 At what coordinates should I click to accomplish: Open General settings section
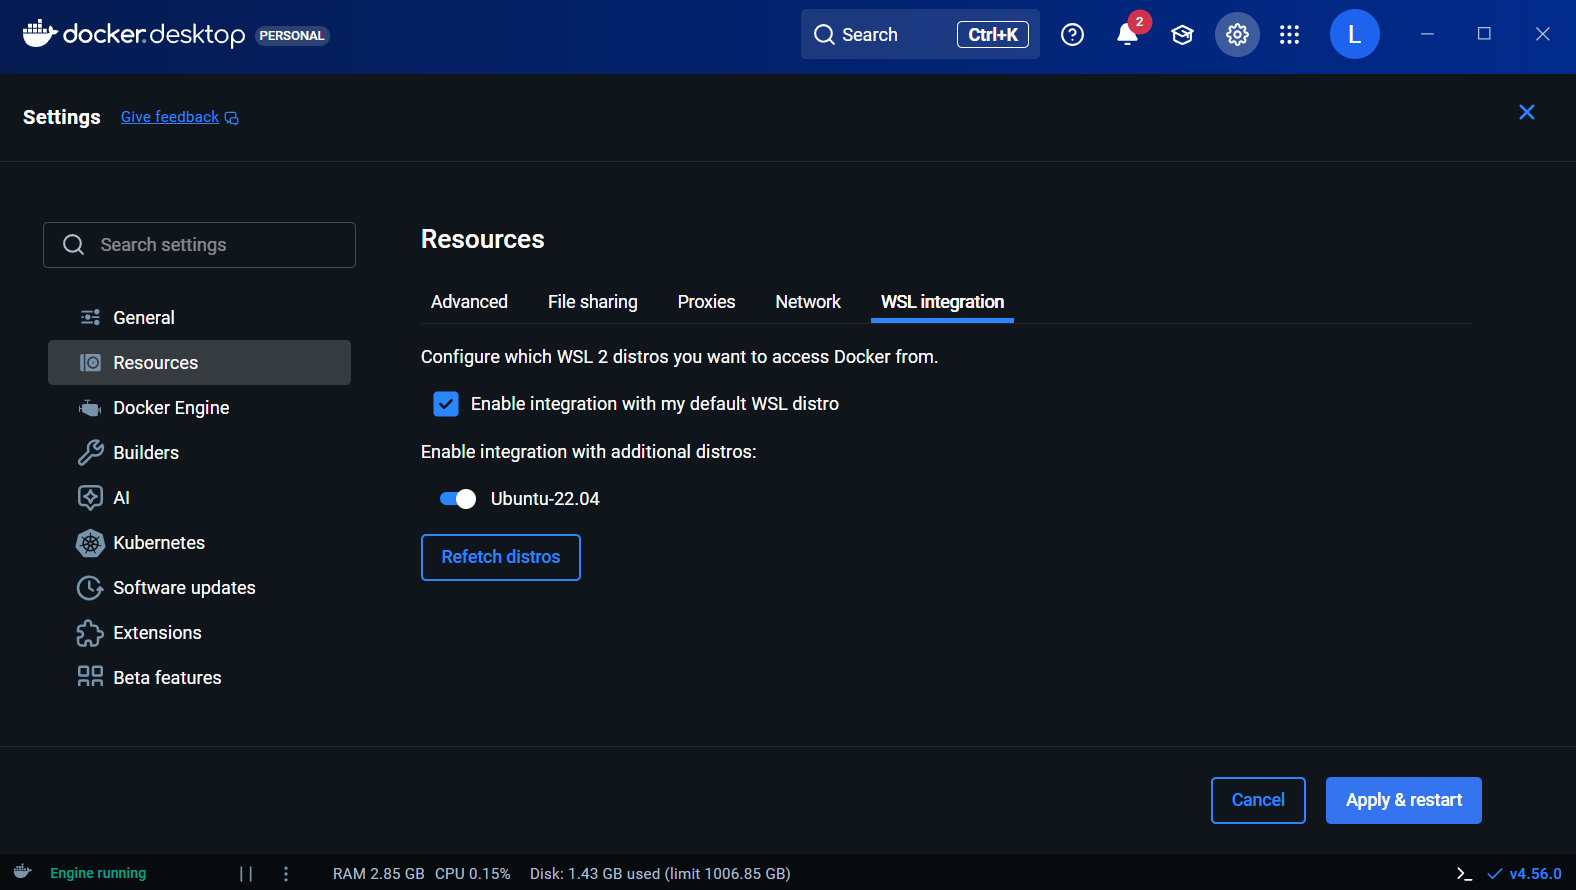click(199, 317)
